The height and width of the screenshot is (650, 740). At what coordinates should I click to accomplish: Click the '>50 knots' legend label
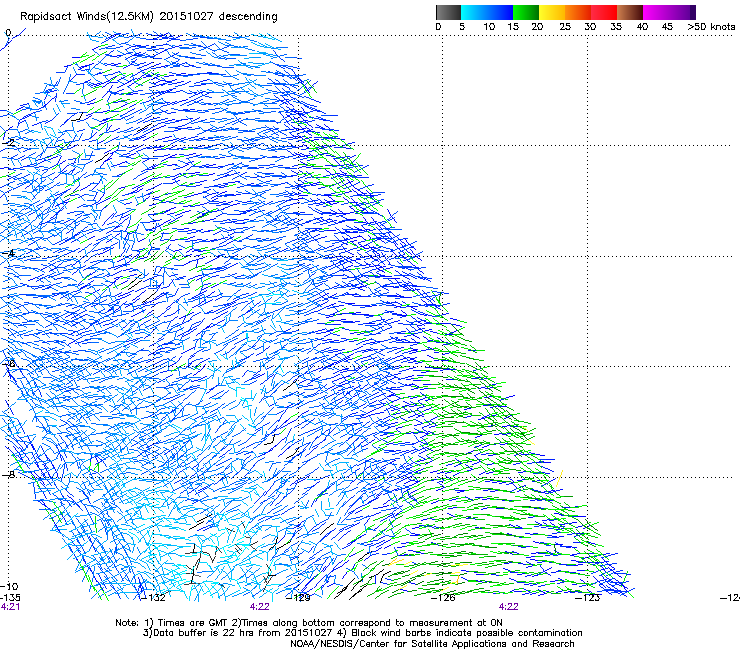711,27
